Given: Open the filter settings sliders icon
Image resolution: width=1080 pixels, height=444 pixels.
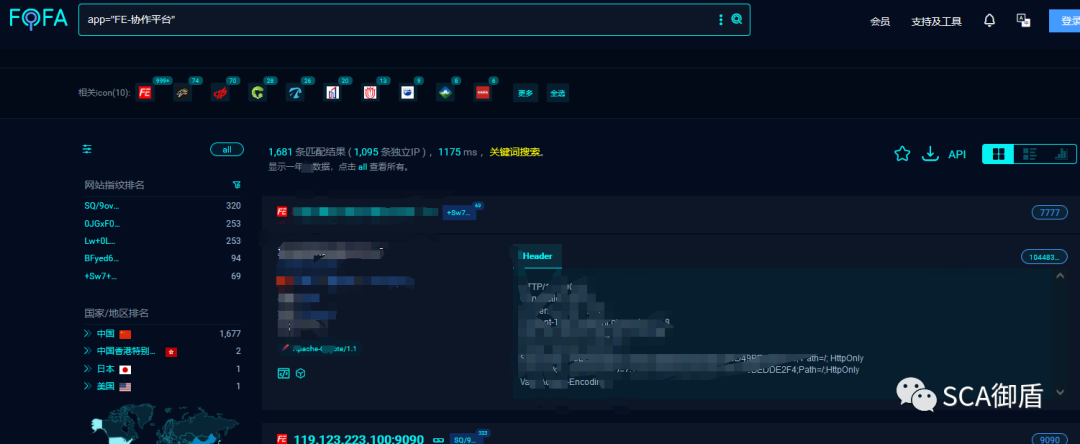Looking at the screenshot, I should click(87, 149).
